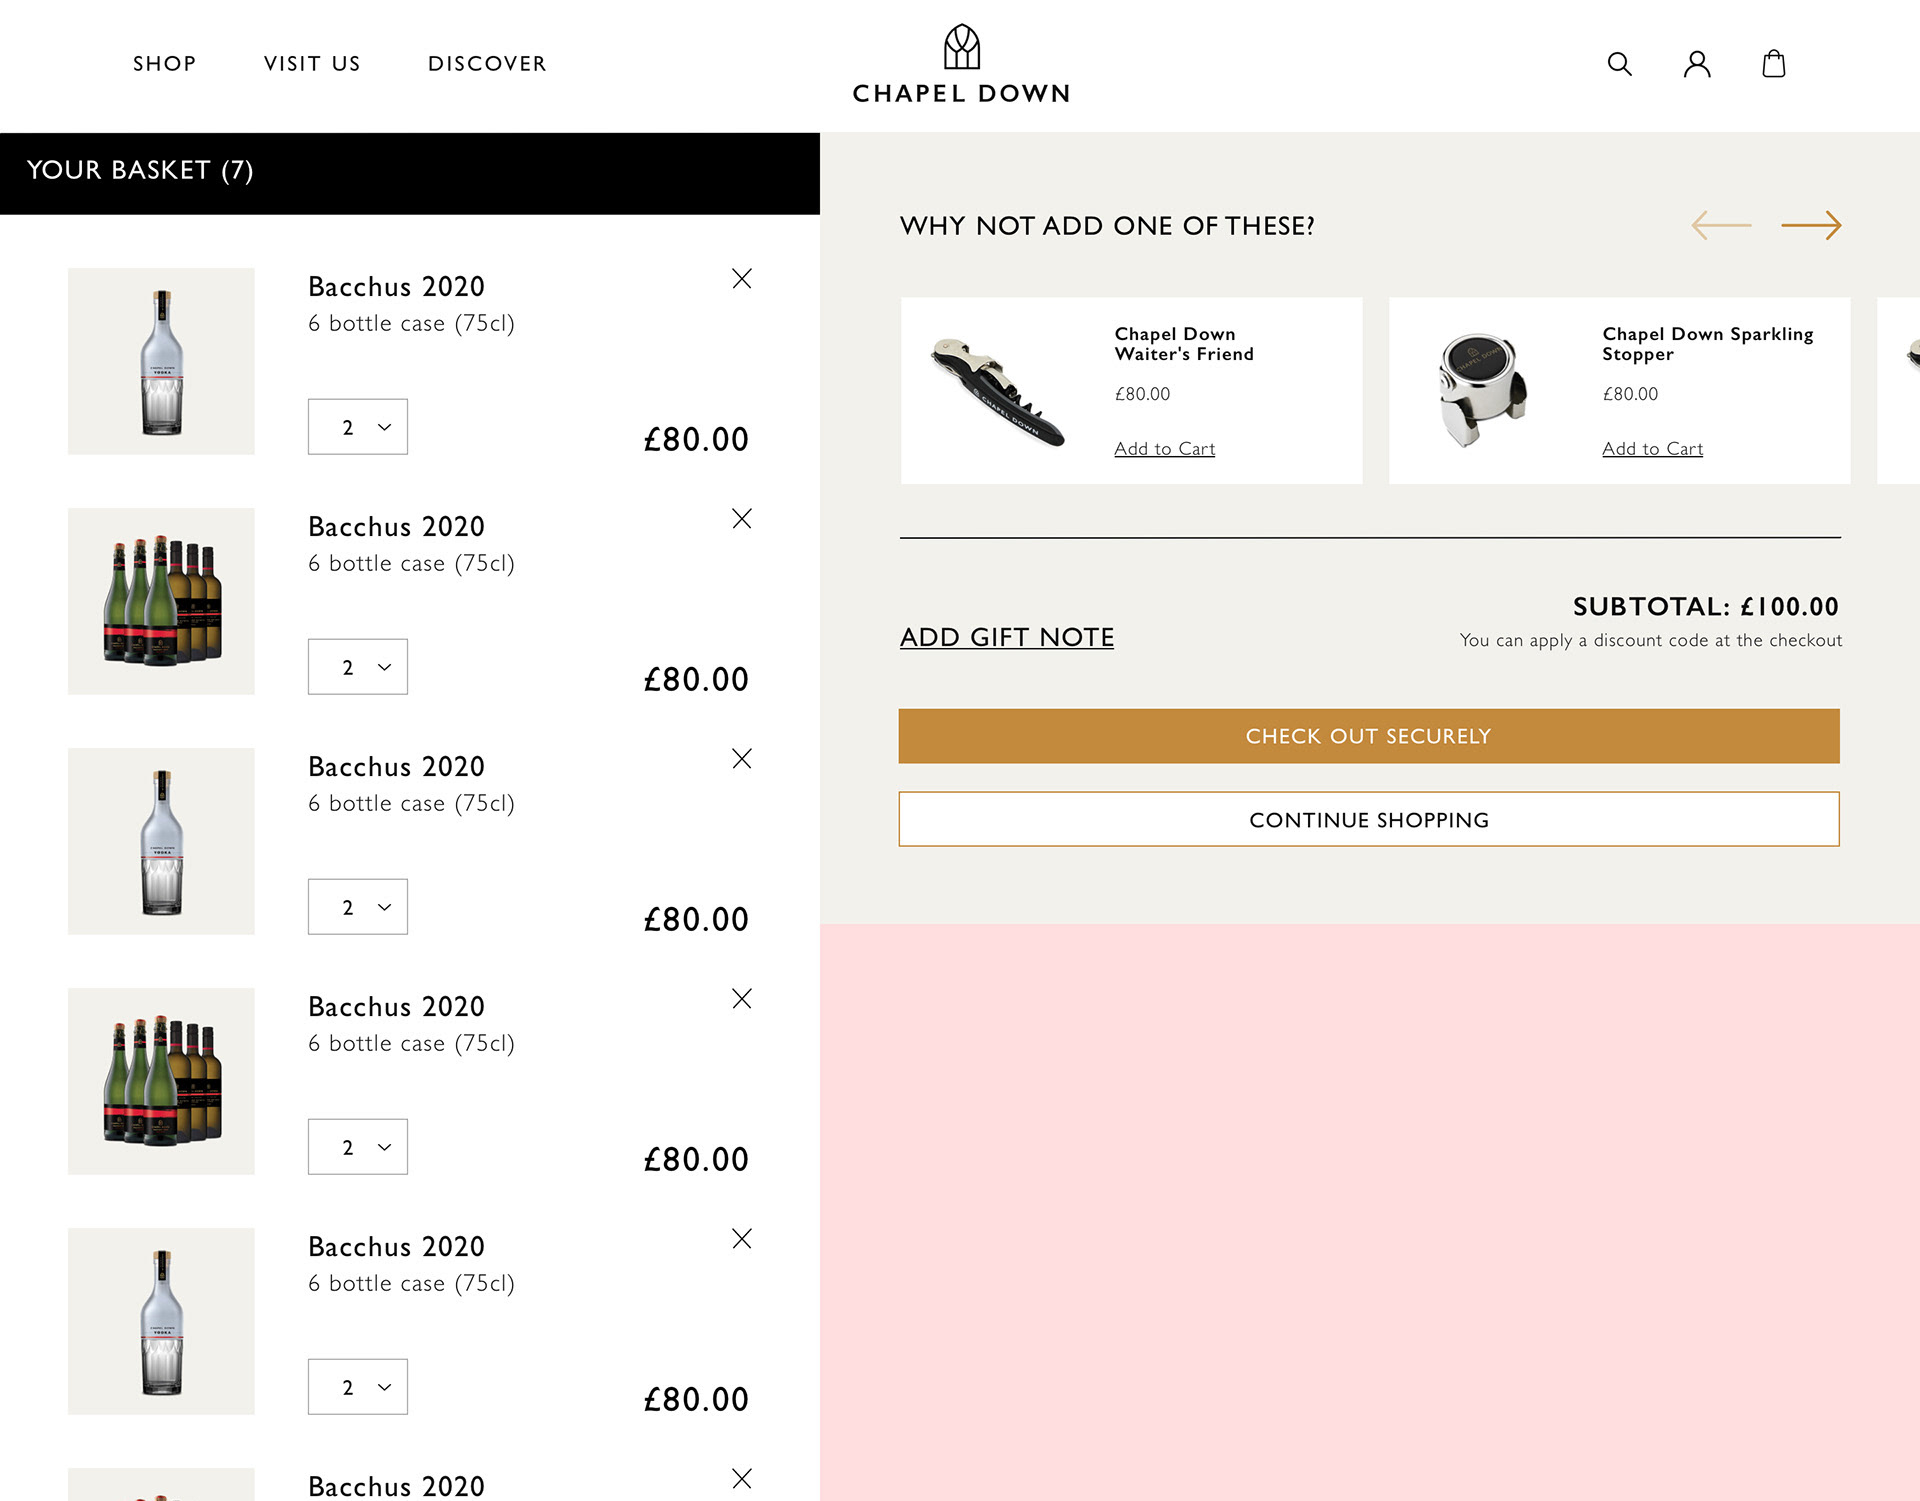Expand quantity selector for fourth basket item

tap(358, 1147)
